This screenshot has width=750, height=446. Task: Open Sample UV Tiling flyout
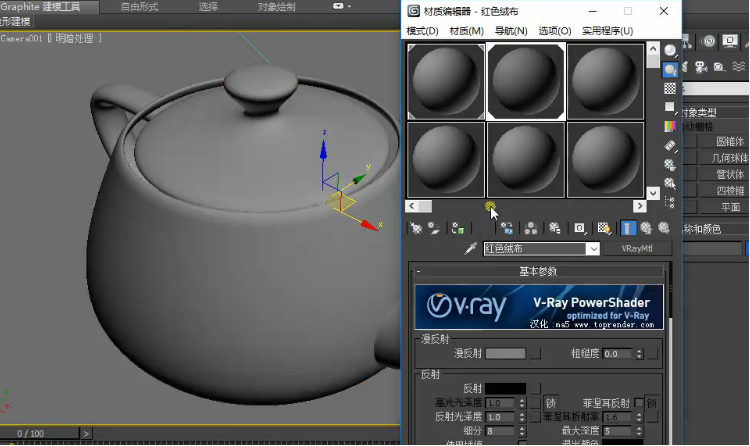[670, 107]
